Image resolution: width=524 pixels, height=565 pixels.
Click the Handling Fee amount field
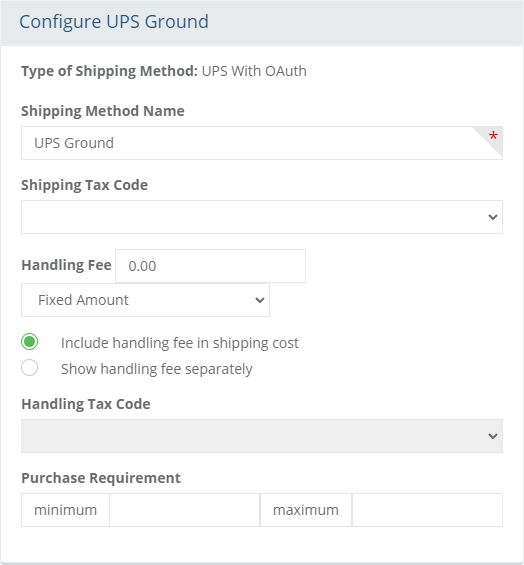(x=210, y=266)
